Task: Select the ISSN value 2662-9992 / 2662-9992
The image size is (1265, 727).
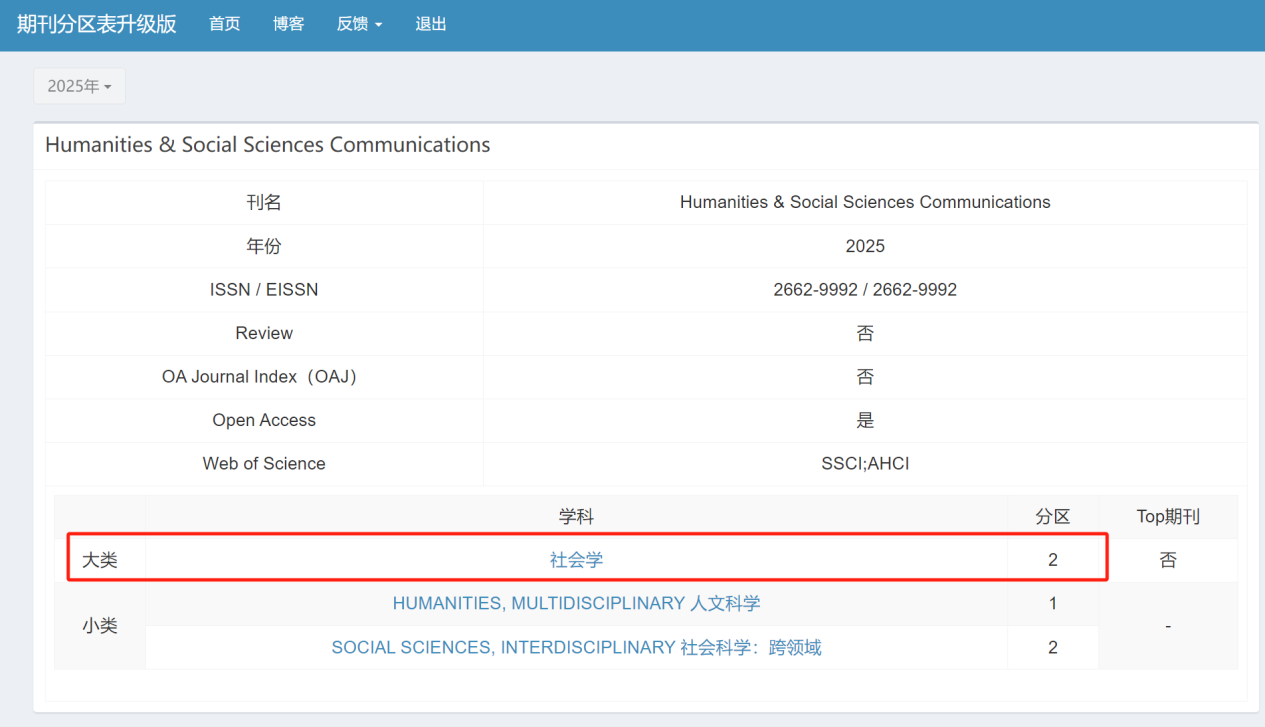Action: [x=865, y=289]
